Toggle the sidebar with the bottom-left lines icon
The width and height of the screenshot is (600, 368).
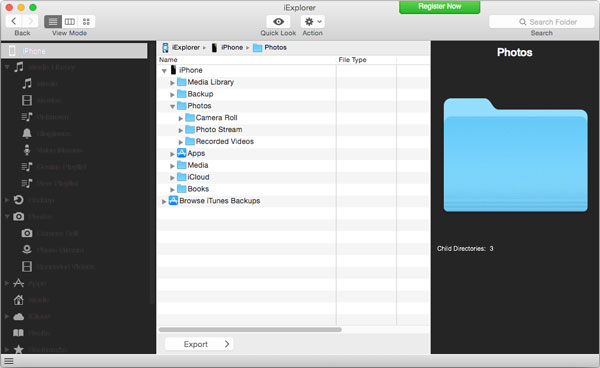click(x=9, y=361)
